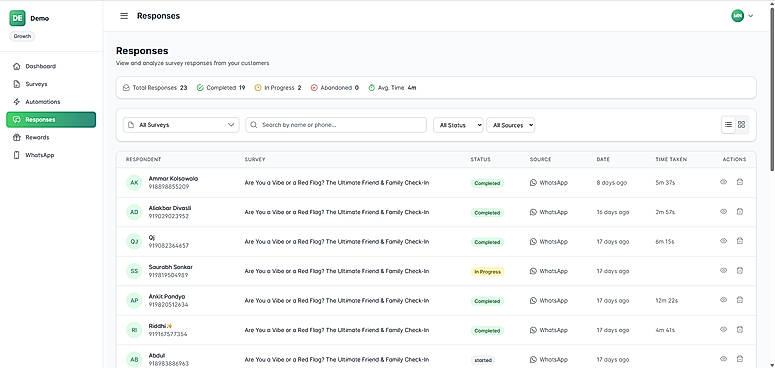
Task: Click the QJ avatar circle
Action: [134, 242]
